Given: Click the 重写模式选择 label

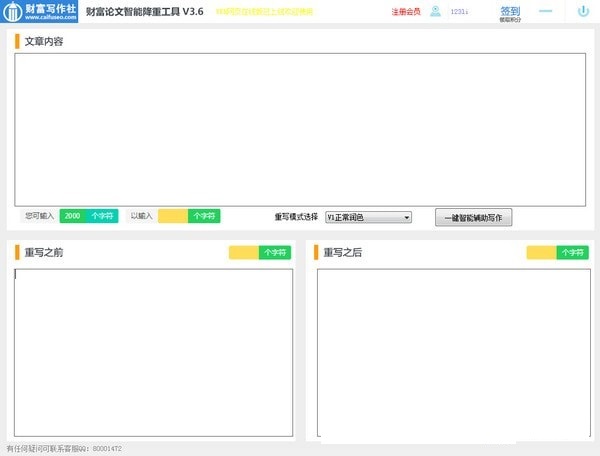Looking at the screenshot, I should 296,217.
